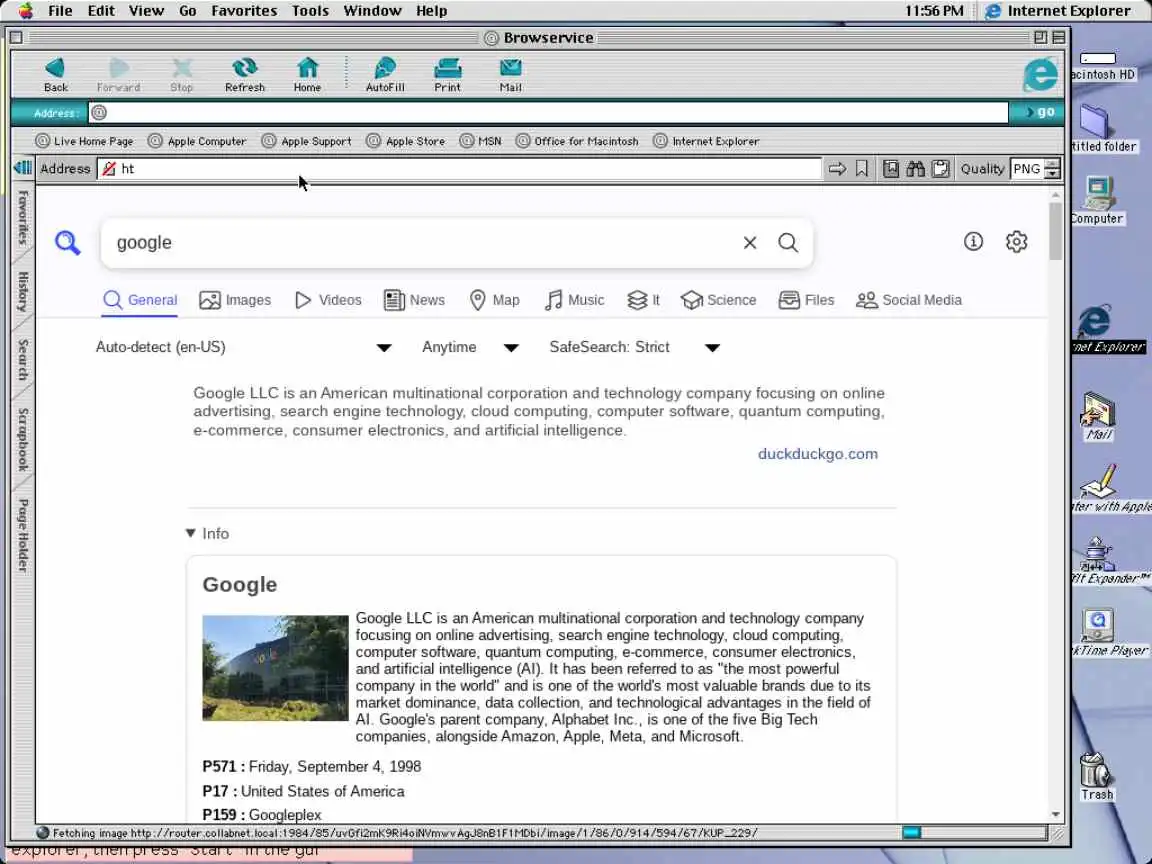1152x864 pixels.
Task: Collapse the Info disclosure triangle
Action: (x=190, y=533)
